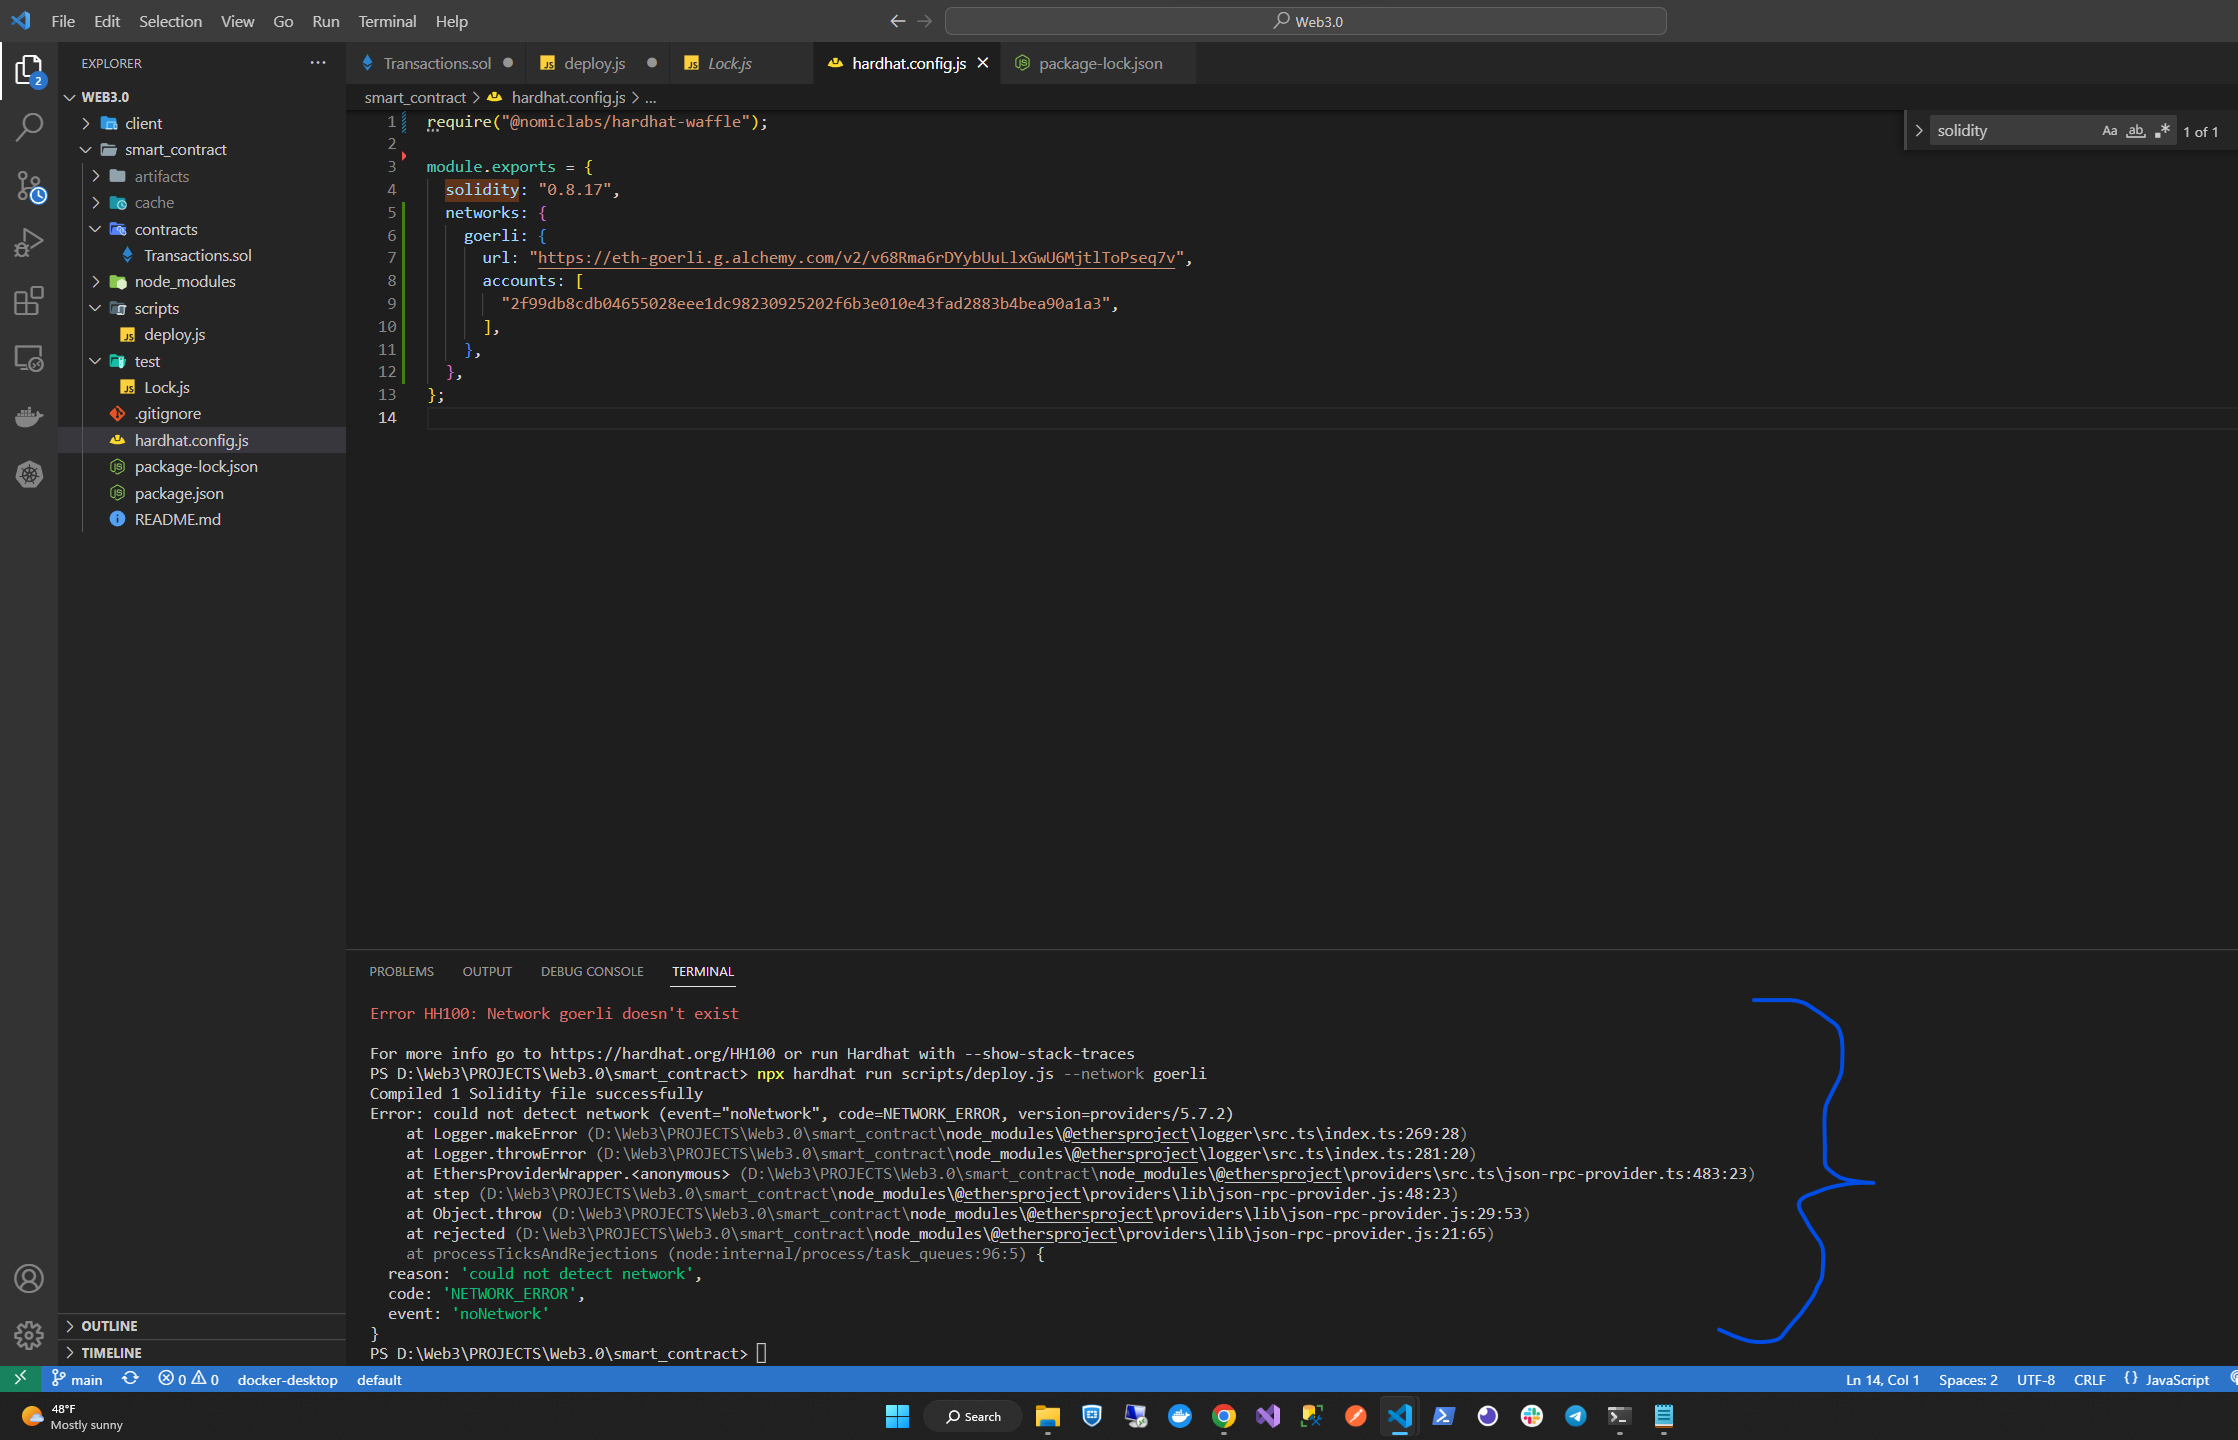Click the Spaces: 2 indentation indicator
The image size is (2238, 1440).
tap(1967, 1379)
